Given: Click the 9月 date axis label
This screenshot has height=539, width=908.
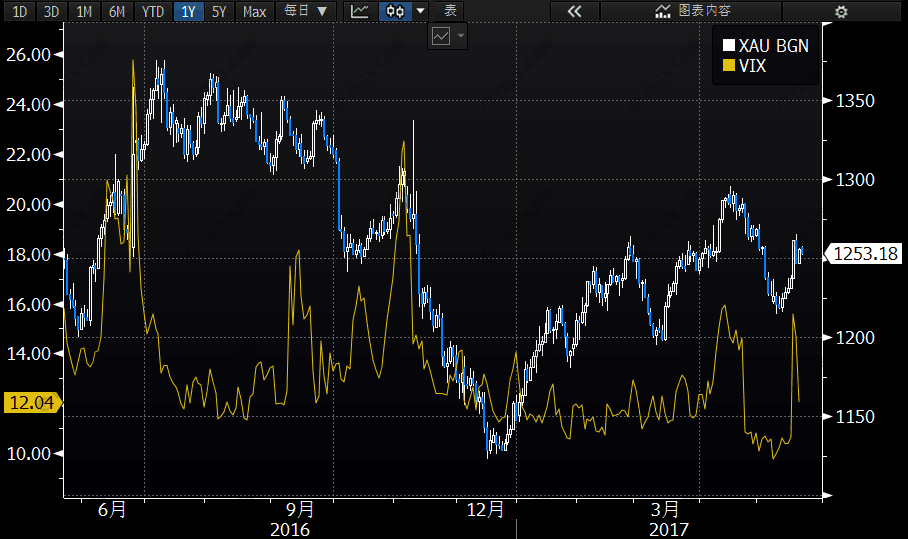Looking at the screenshot, I should pyautogui.click(x=300, y=509).
